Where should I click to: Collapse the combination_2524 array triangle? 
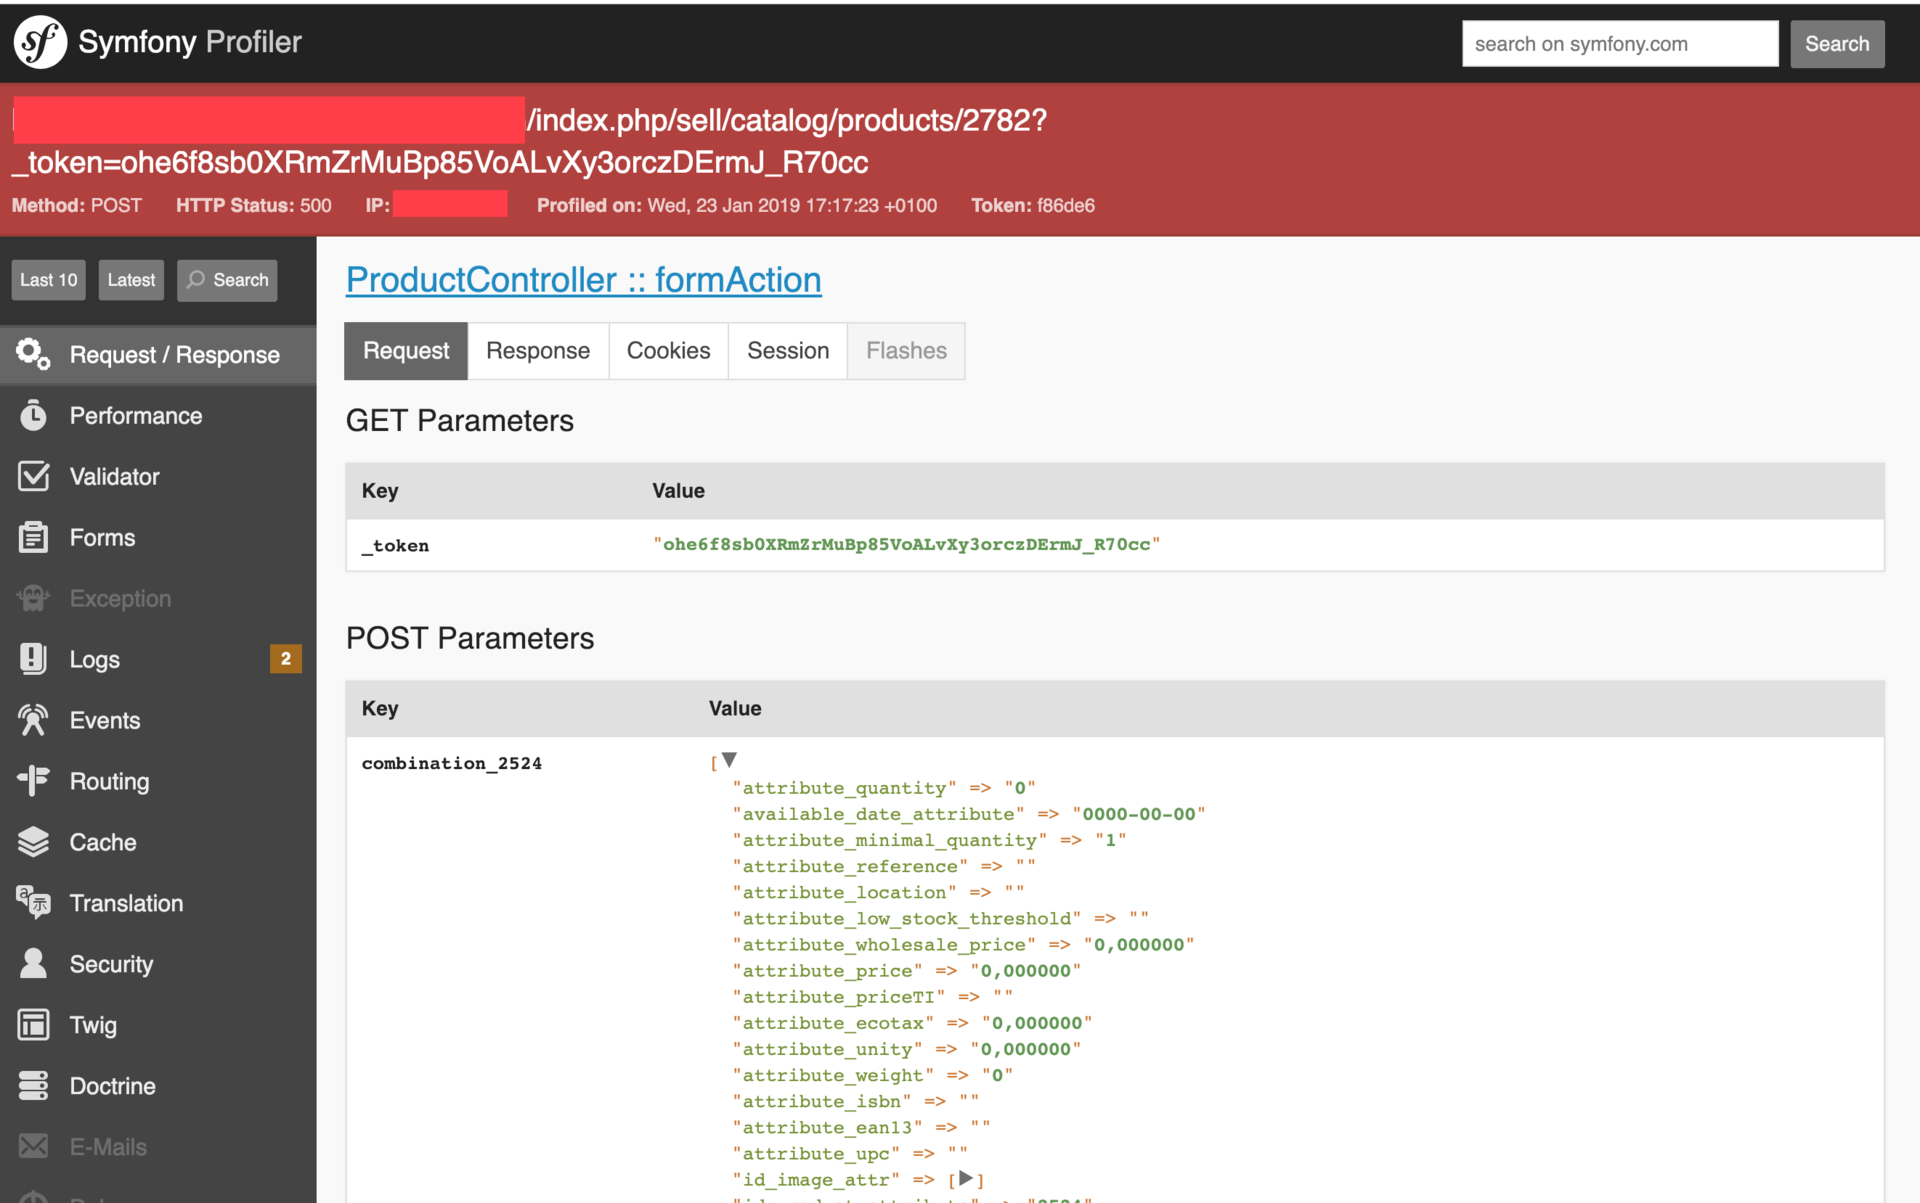tap(729, 760)
